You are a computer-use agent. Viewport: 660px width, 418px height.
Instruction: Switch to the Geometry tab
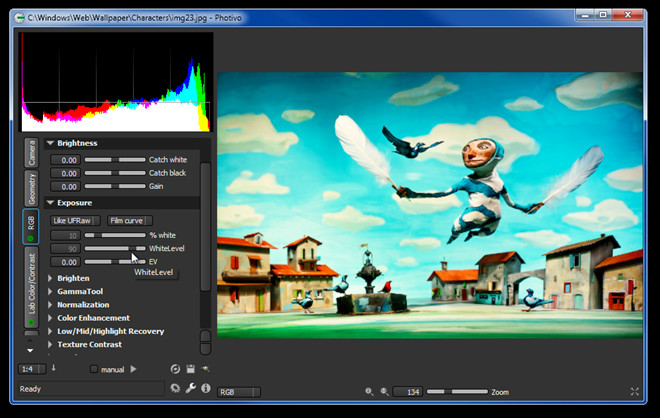coord(31,189)
